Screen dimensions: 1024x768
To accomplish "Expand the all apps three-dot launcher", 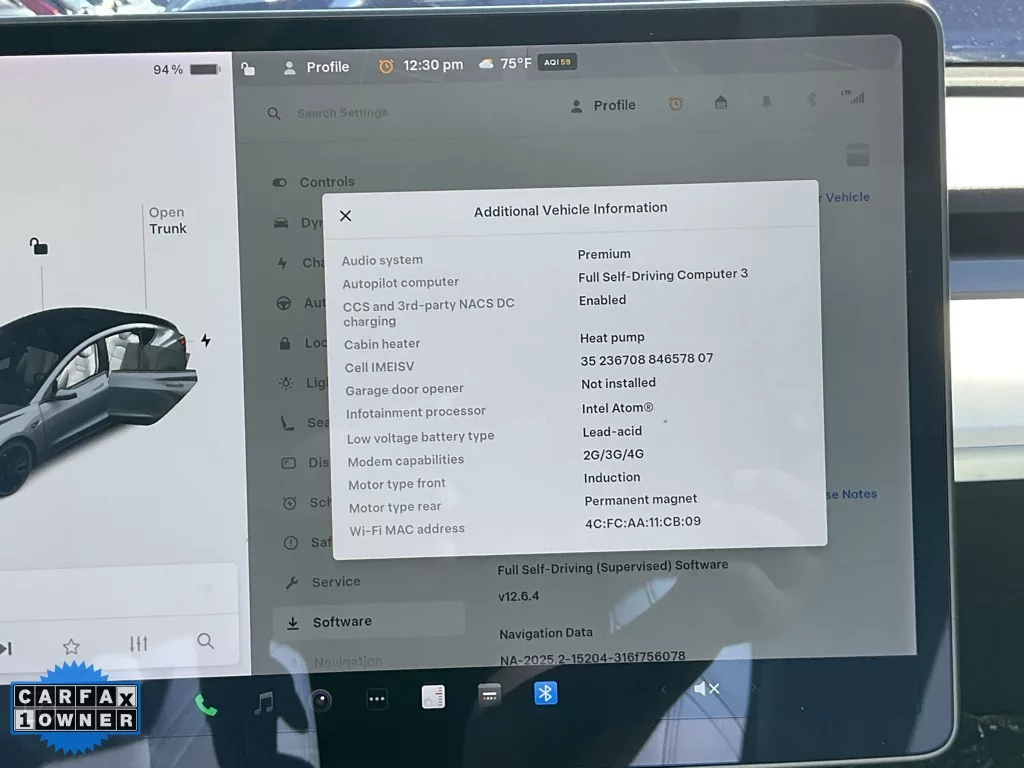I will 377,699.
